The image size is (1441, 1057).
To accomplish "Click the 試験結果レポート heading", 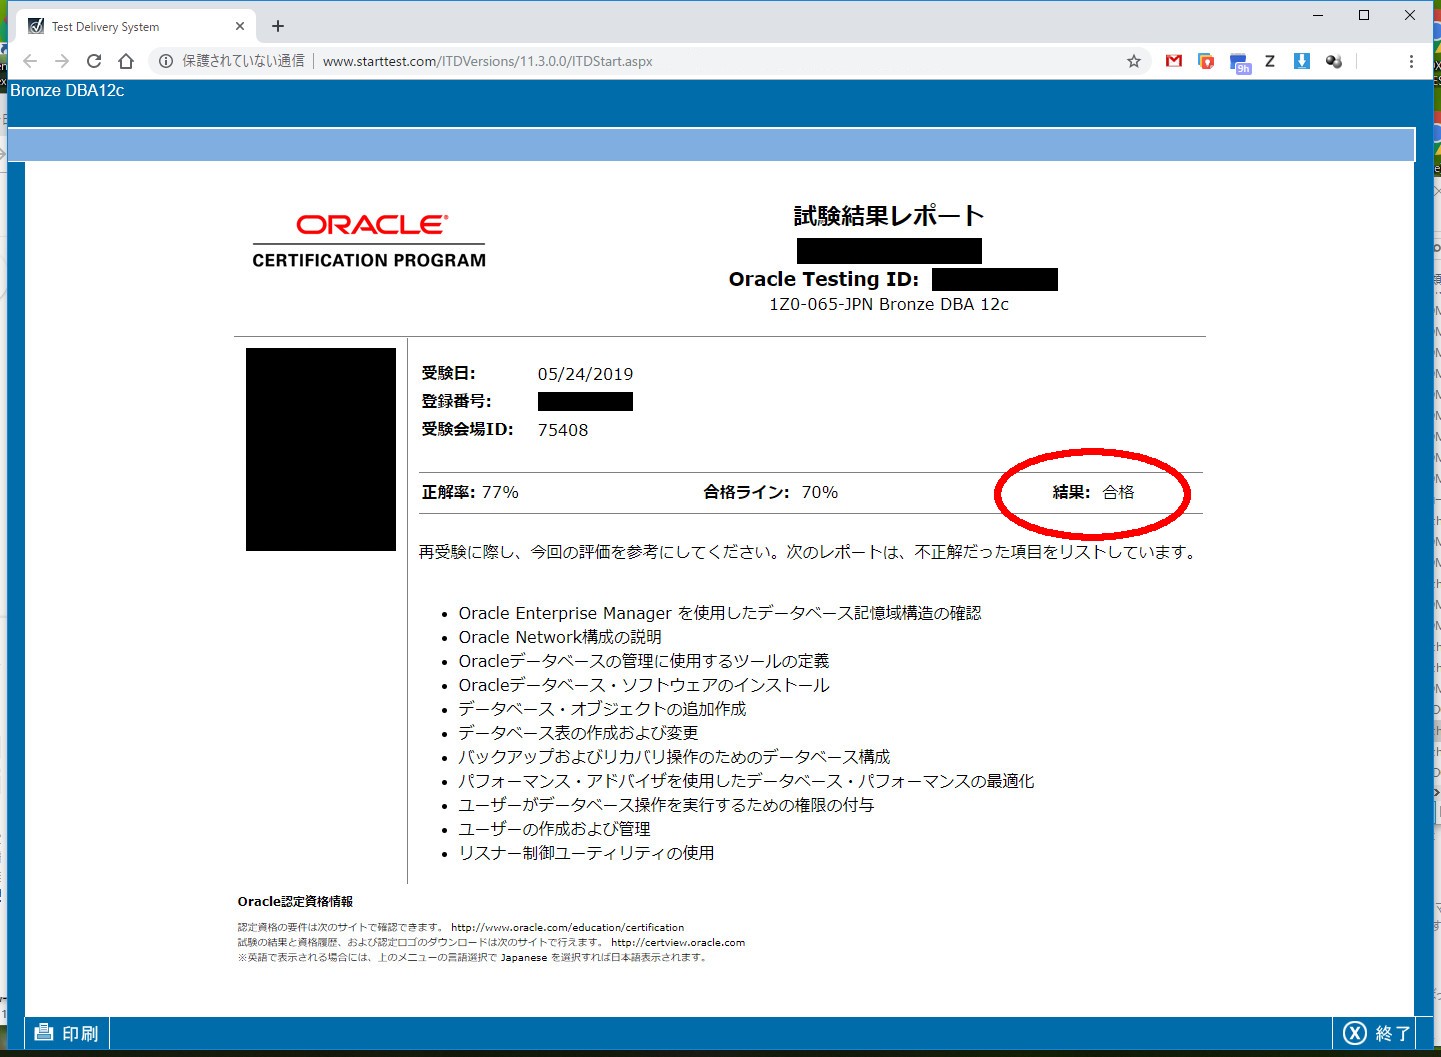I will 889,216.
